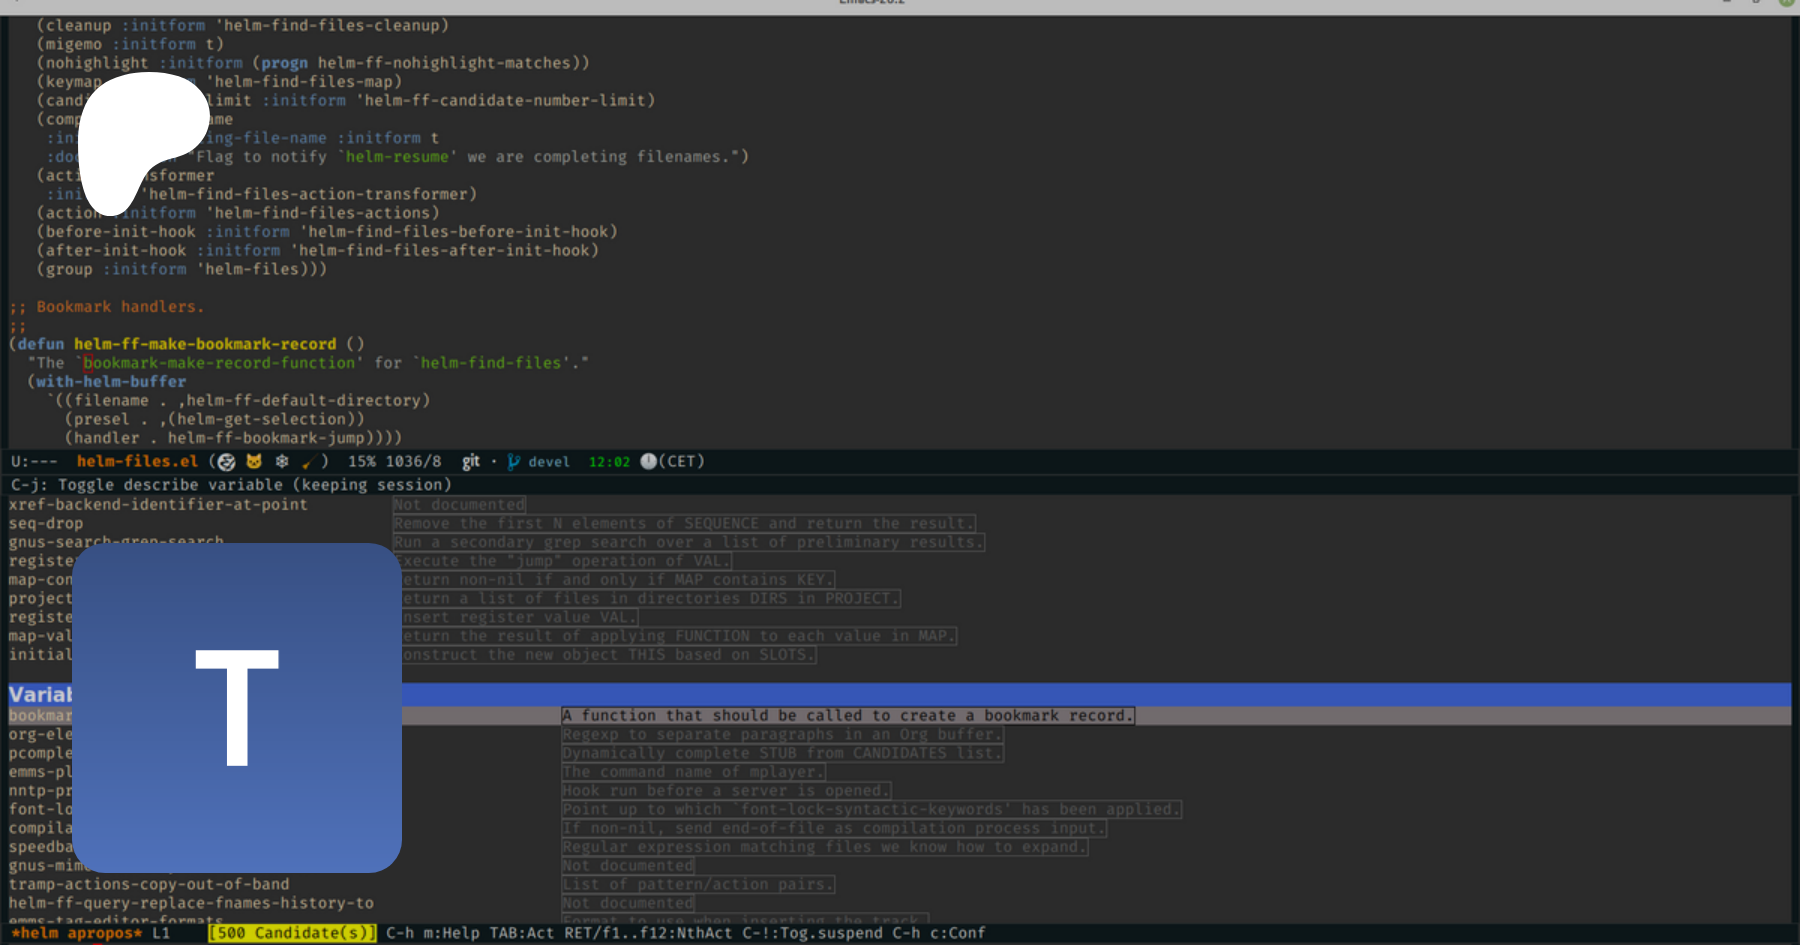Click the 500 Candidate(s) indicator
The image size is (1800, 945).
pos(292,933)
